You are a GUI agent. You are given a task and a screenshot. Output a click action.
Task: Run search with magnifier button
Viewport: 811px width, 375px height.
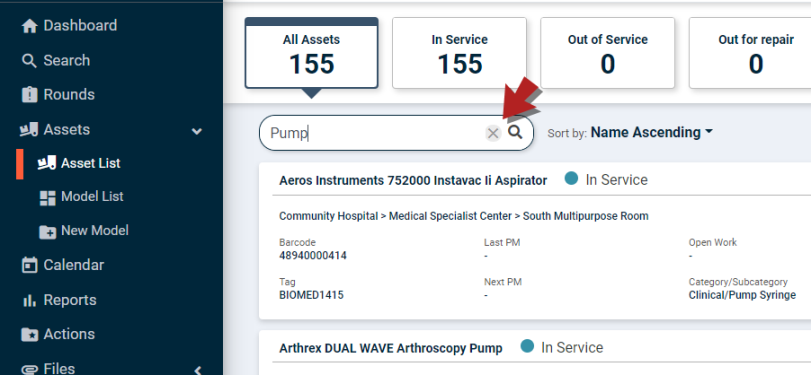pos(515,132)
